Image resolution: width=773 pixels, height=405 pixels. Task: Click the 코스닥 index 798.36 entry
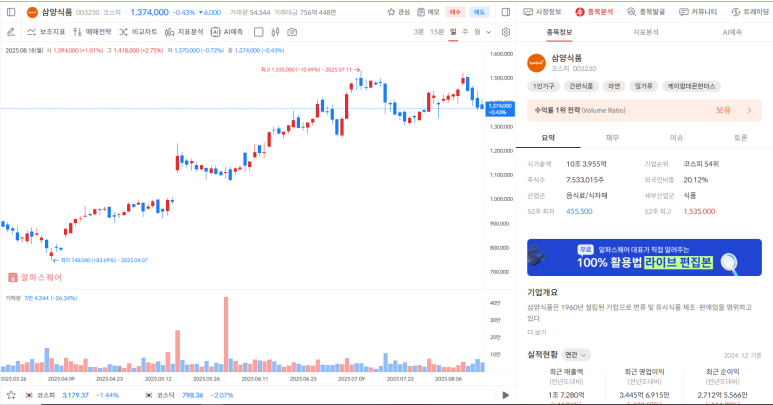(189, 395)
